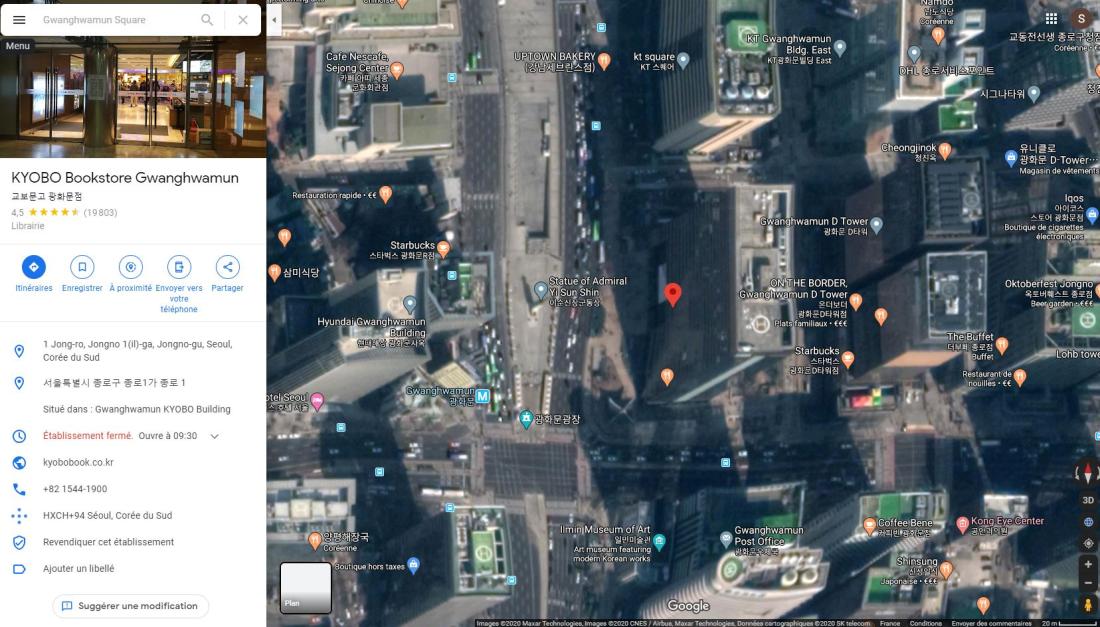The image size is (1100, 627).
Task: Click the search magnifier icon
Action: (x=207, y=20)
